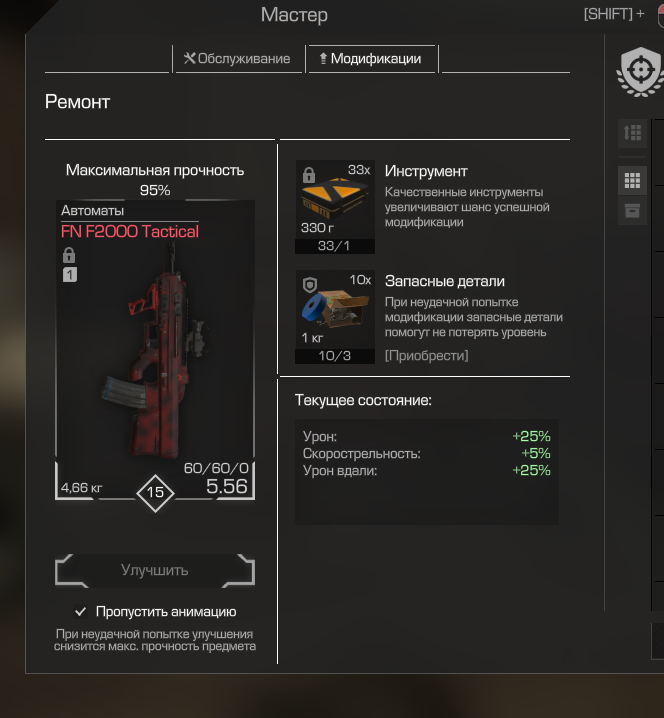The image size is (664, 718).
Task: Select the grid view icon
Action: [632, 180]
